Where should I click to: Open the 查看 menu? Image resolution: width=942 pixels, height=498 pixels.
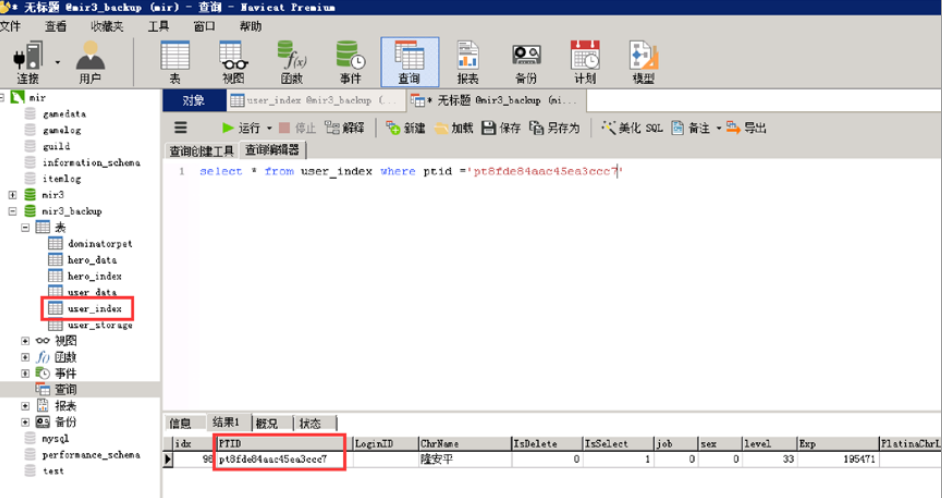[55, 26]
